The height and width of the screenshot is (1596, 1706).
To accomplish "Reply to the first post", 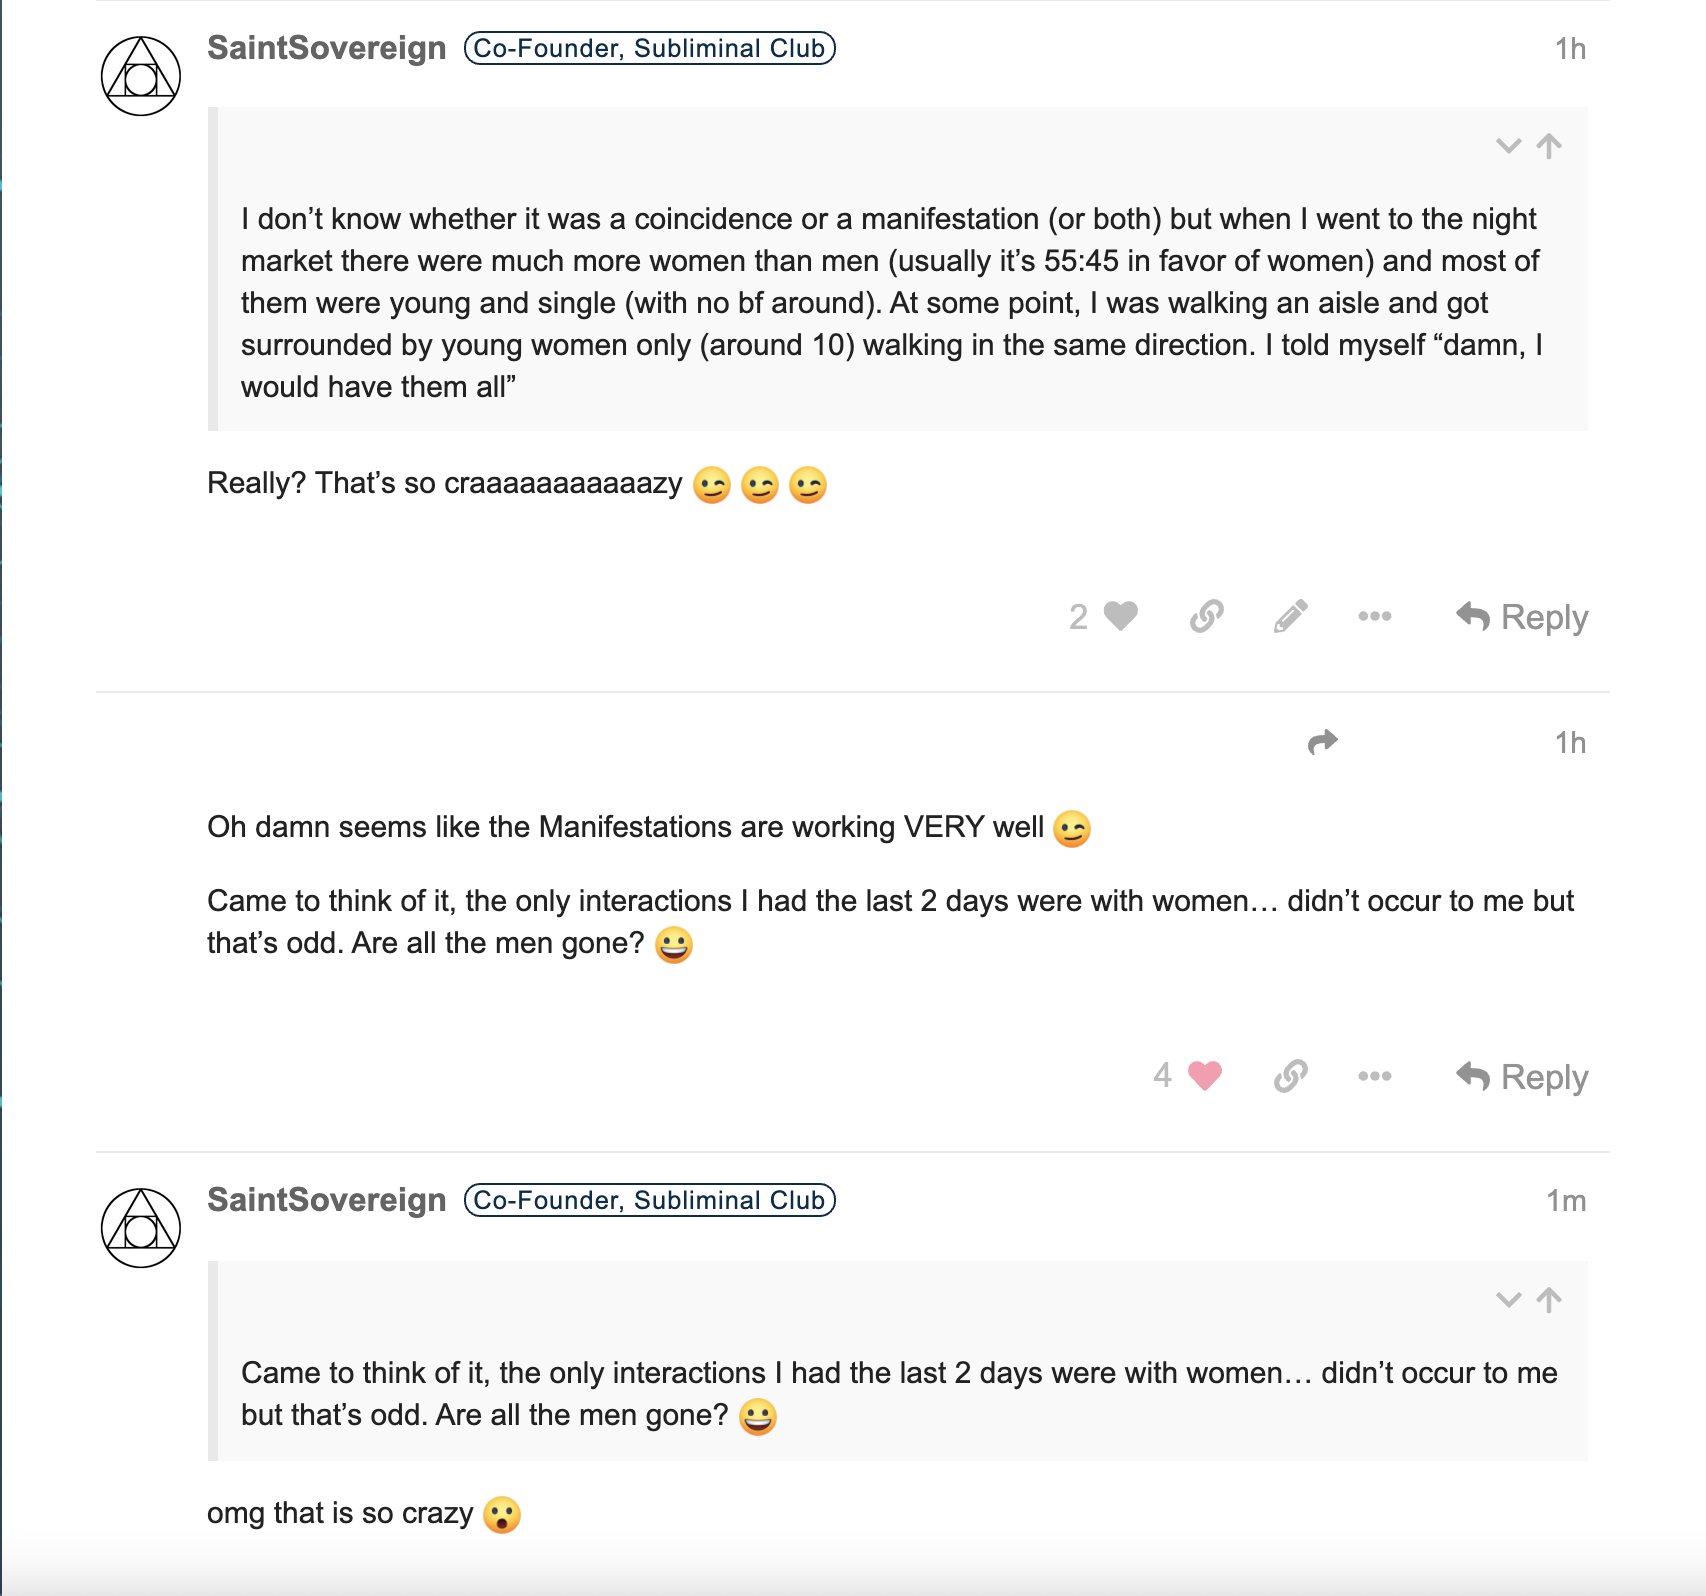I will click(x=1522, y=617).
